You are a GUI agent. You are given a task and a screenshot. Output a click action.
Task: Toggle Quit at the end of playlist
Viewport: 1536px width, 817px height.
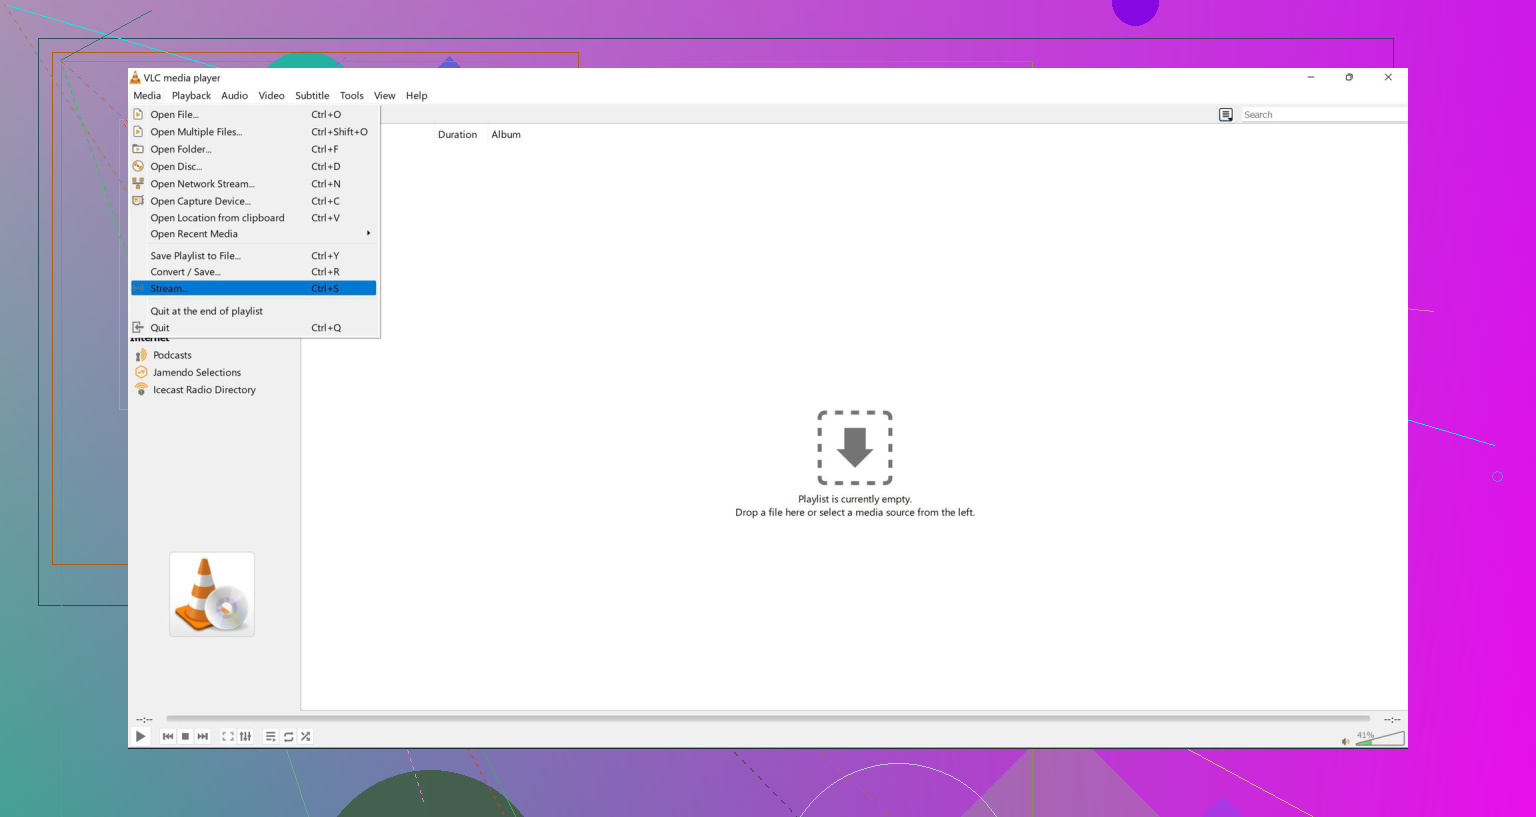[x=254, y=311]
